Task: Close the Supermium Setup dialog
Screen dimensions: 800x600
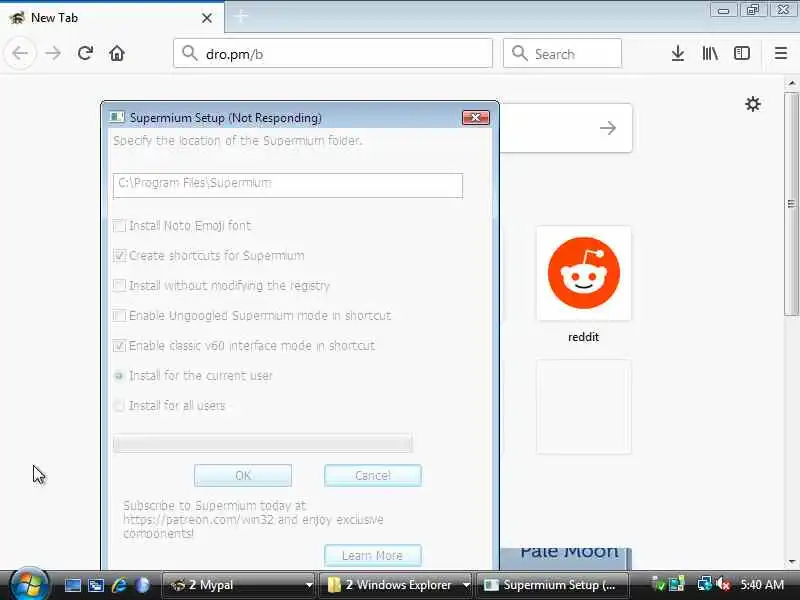Action: coord(476,118)
